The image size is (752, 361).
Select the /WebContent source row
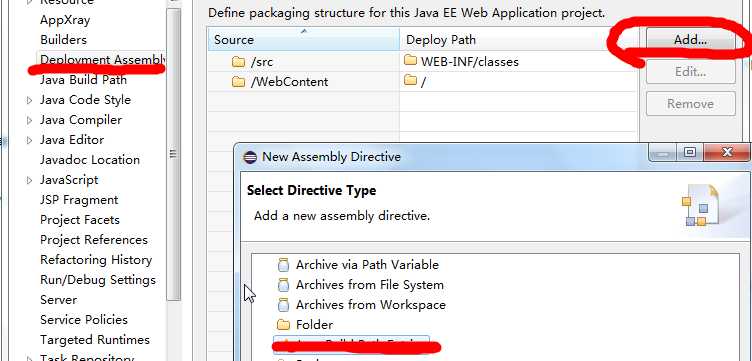[304, 82]
